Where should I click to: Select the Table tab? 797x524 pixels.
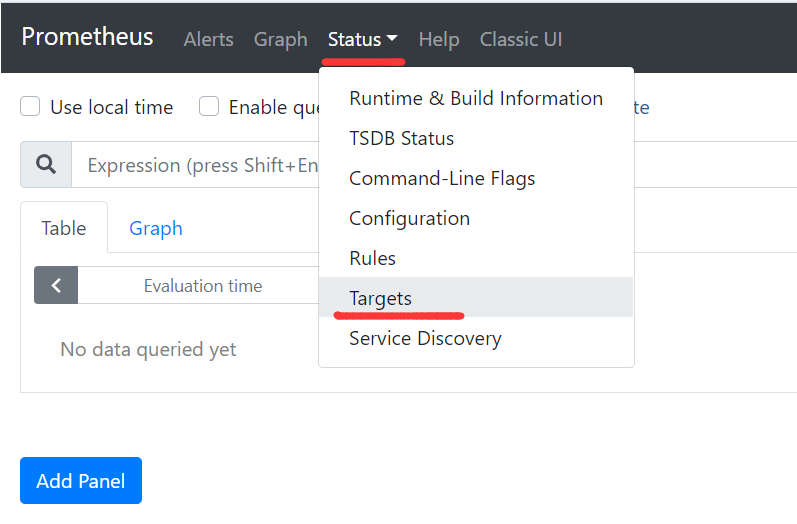click(64, 228)
